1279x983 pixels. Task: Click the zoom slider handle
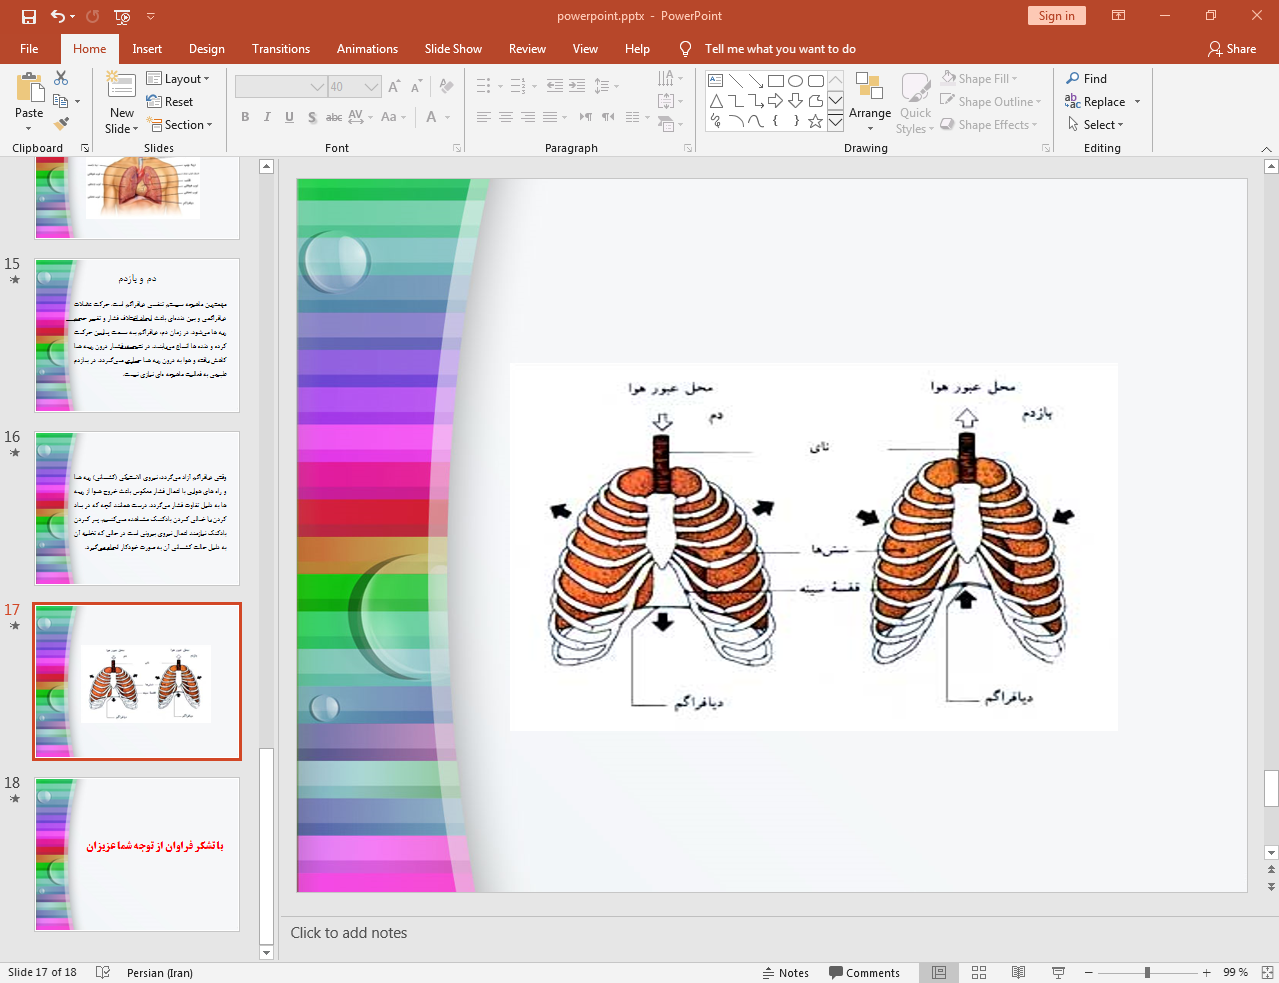pyautogui.click(x=1148, y=972)
